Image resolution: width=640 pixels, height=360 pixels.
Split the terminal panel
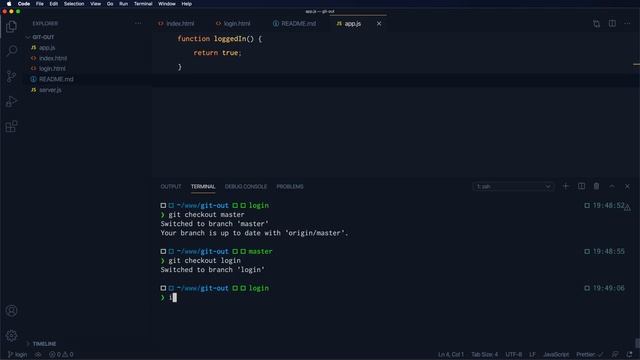[x=581, y=187]
